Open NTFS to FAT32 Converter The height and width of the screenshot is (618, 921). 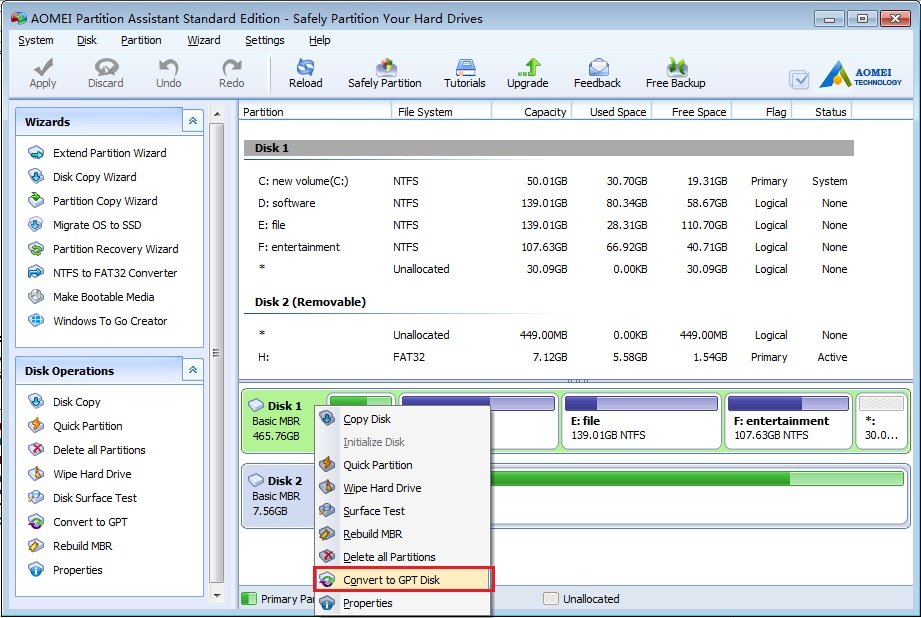(x=115, y=273)
